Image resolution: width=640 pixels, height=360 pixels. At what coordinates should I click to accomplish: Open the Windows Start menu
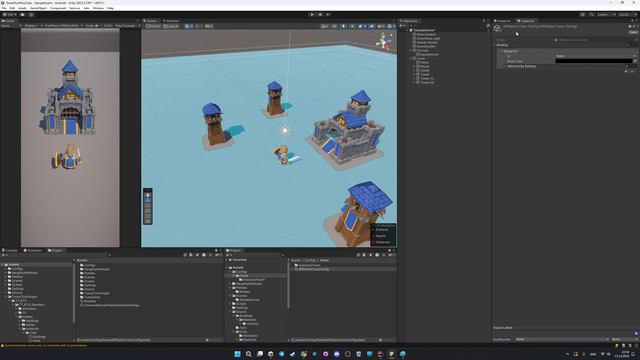tap(238, 354)
